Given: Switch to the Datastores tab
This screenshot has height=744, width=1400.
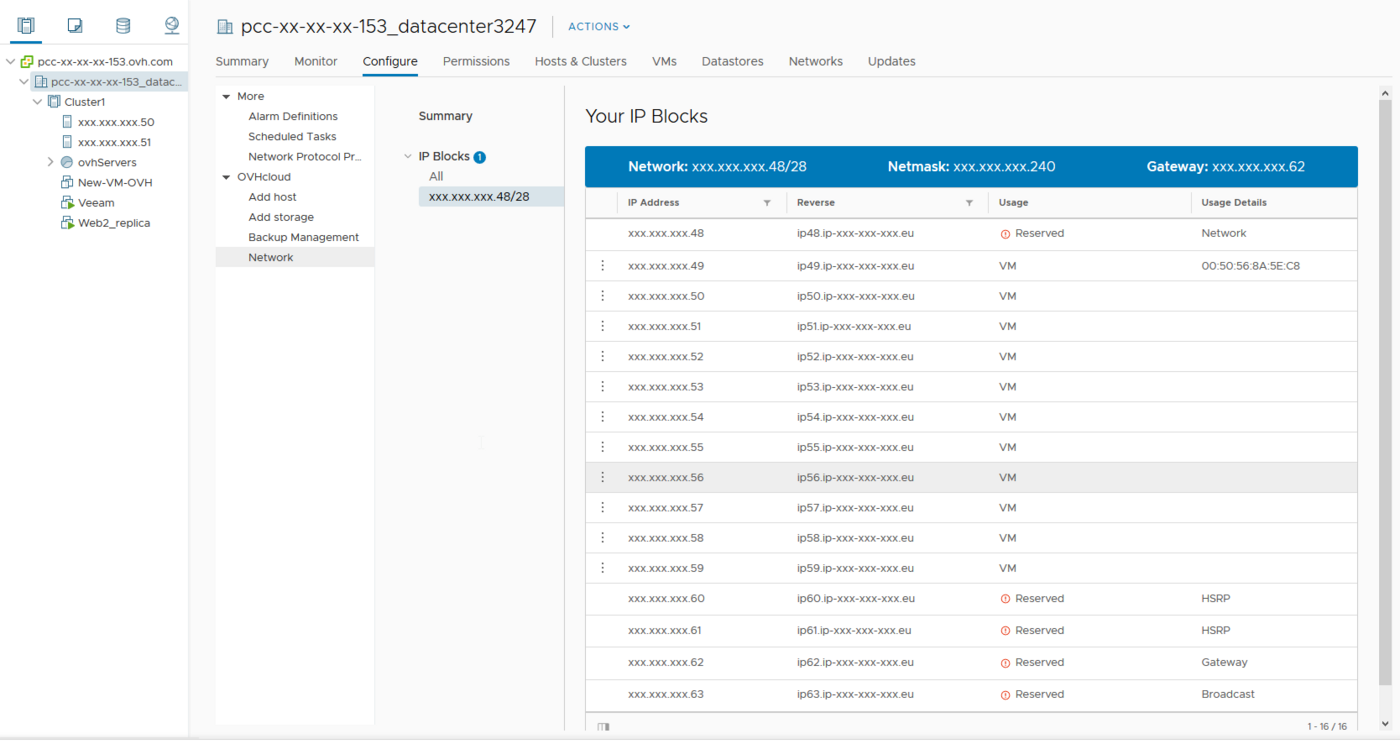Looking at the screenshot, I should click(732, 61).
